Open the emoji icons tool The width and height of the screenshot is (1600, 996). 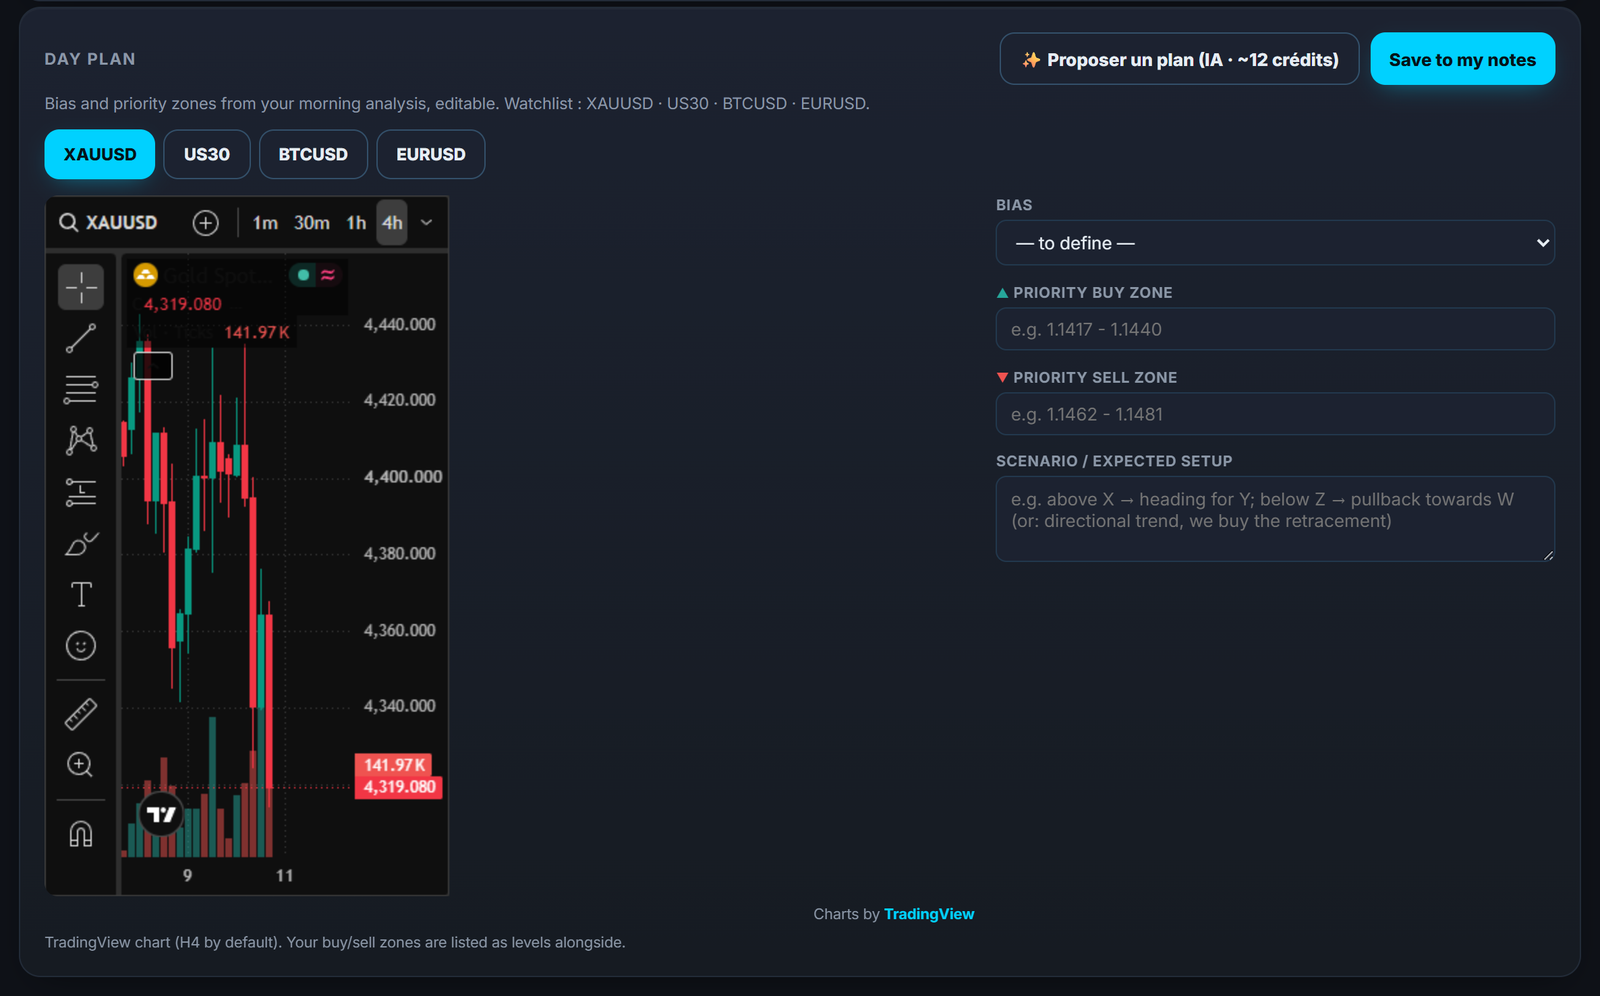81,645
